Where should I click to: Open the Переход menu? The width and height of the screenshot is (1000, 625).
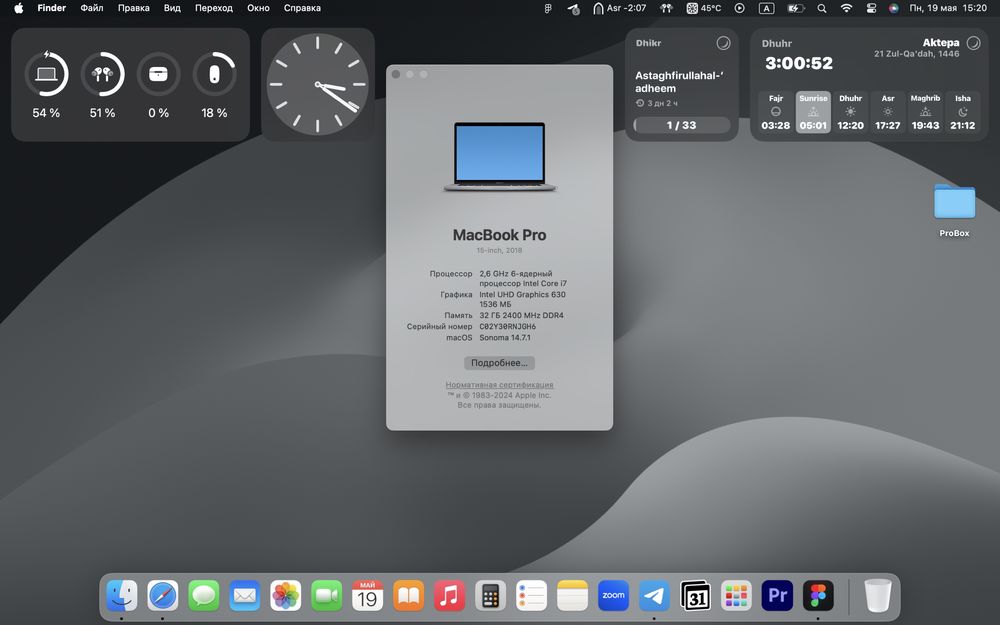214,8
